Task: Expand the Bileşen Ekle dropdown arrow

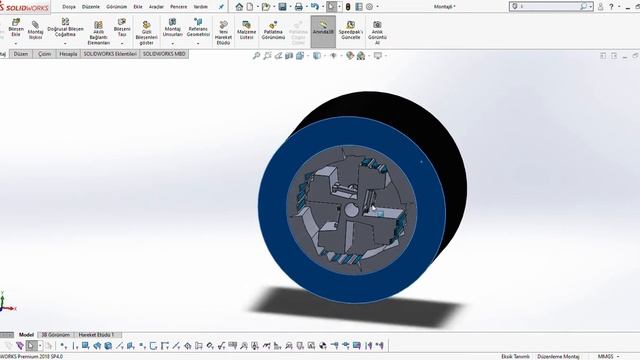Action: tap(16, 43)
